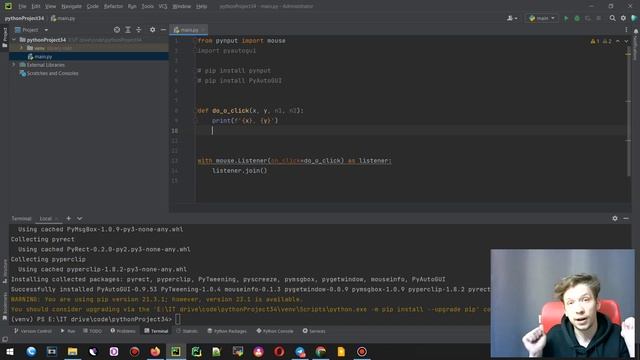Toggle Project tool window from left sidebar
Screen dimensions: 640x360
pyautogui.click(x=4, y=38)
